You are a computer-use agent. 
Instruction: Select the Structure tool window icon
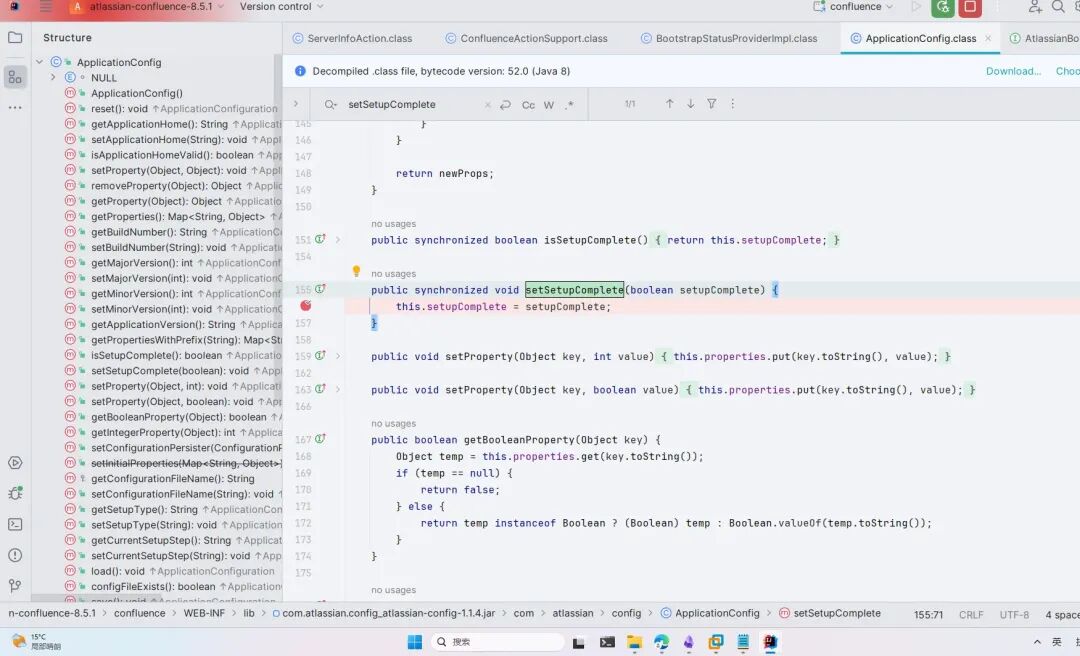(x=15, y=76)
